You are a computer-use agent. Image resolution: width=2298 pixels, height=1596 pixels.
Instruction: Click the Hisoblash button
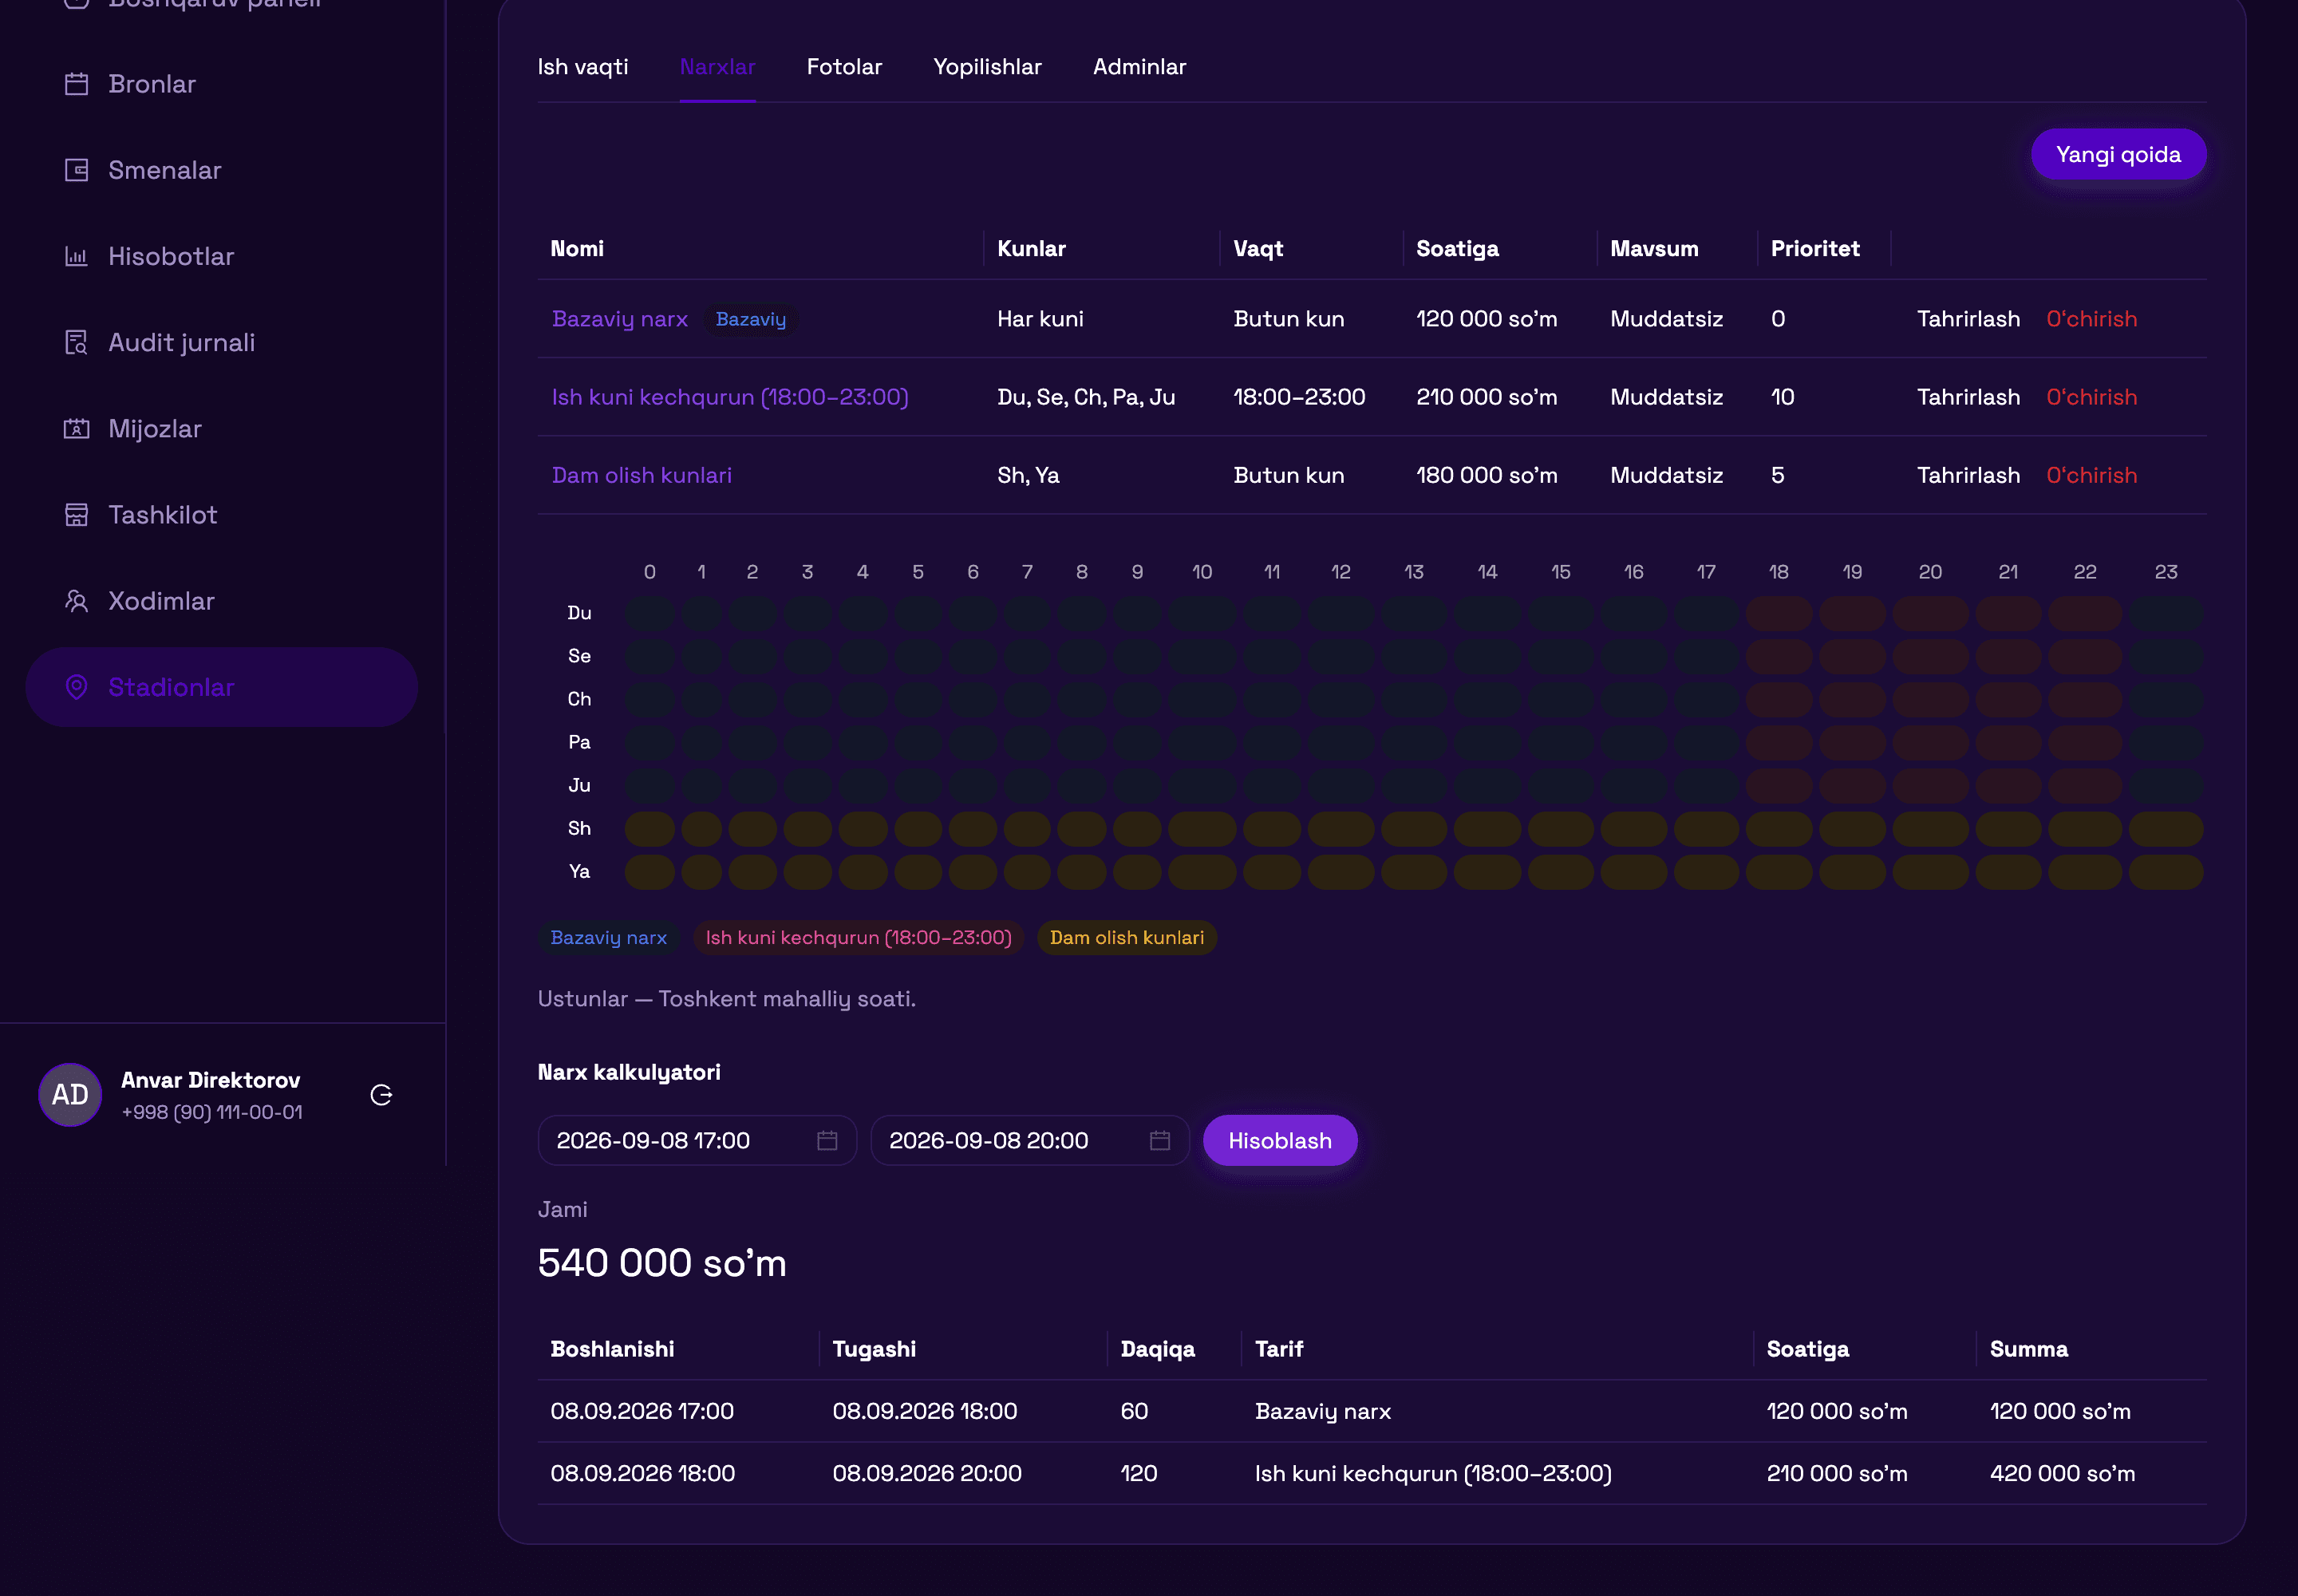(x=1280, y=1140)
